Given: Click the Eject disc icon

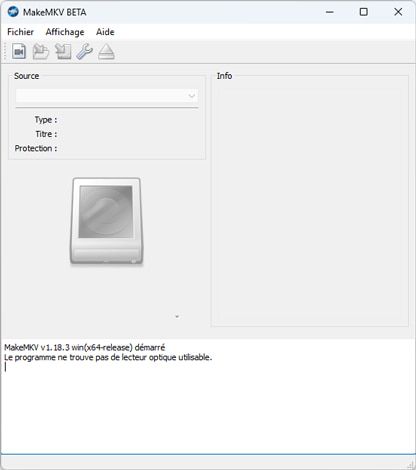Looking at the screenshot, I should pos(106,52).
